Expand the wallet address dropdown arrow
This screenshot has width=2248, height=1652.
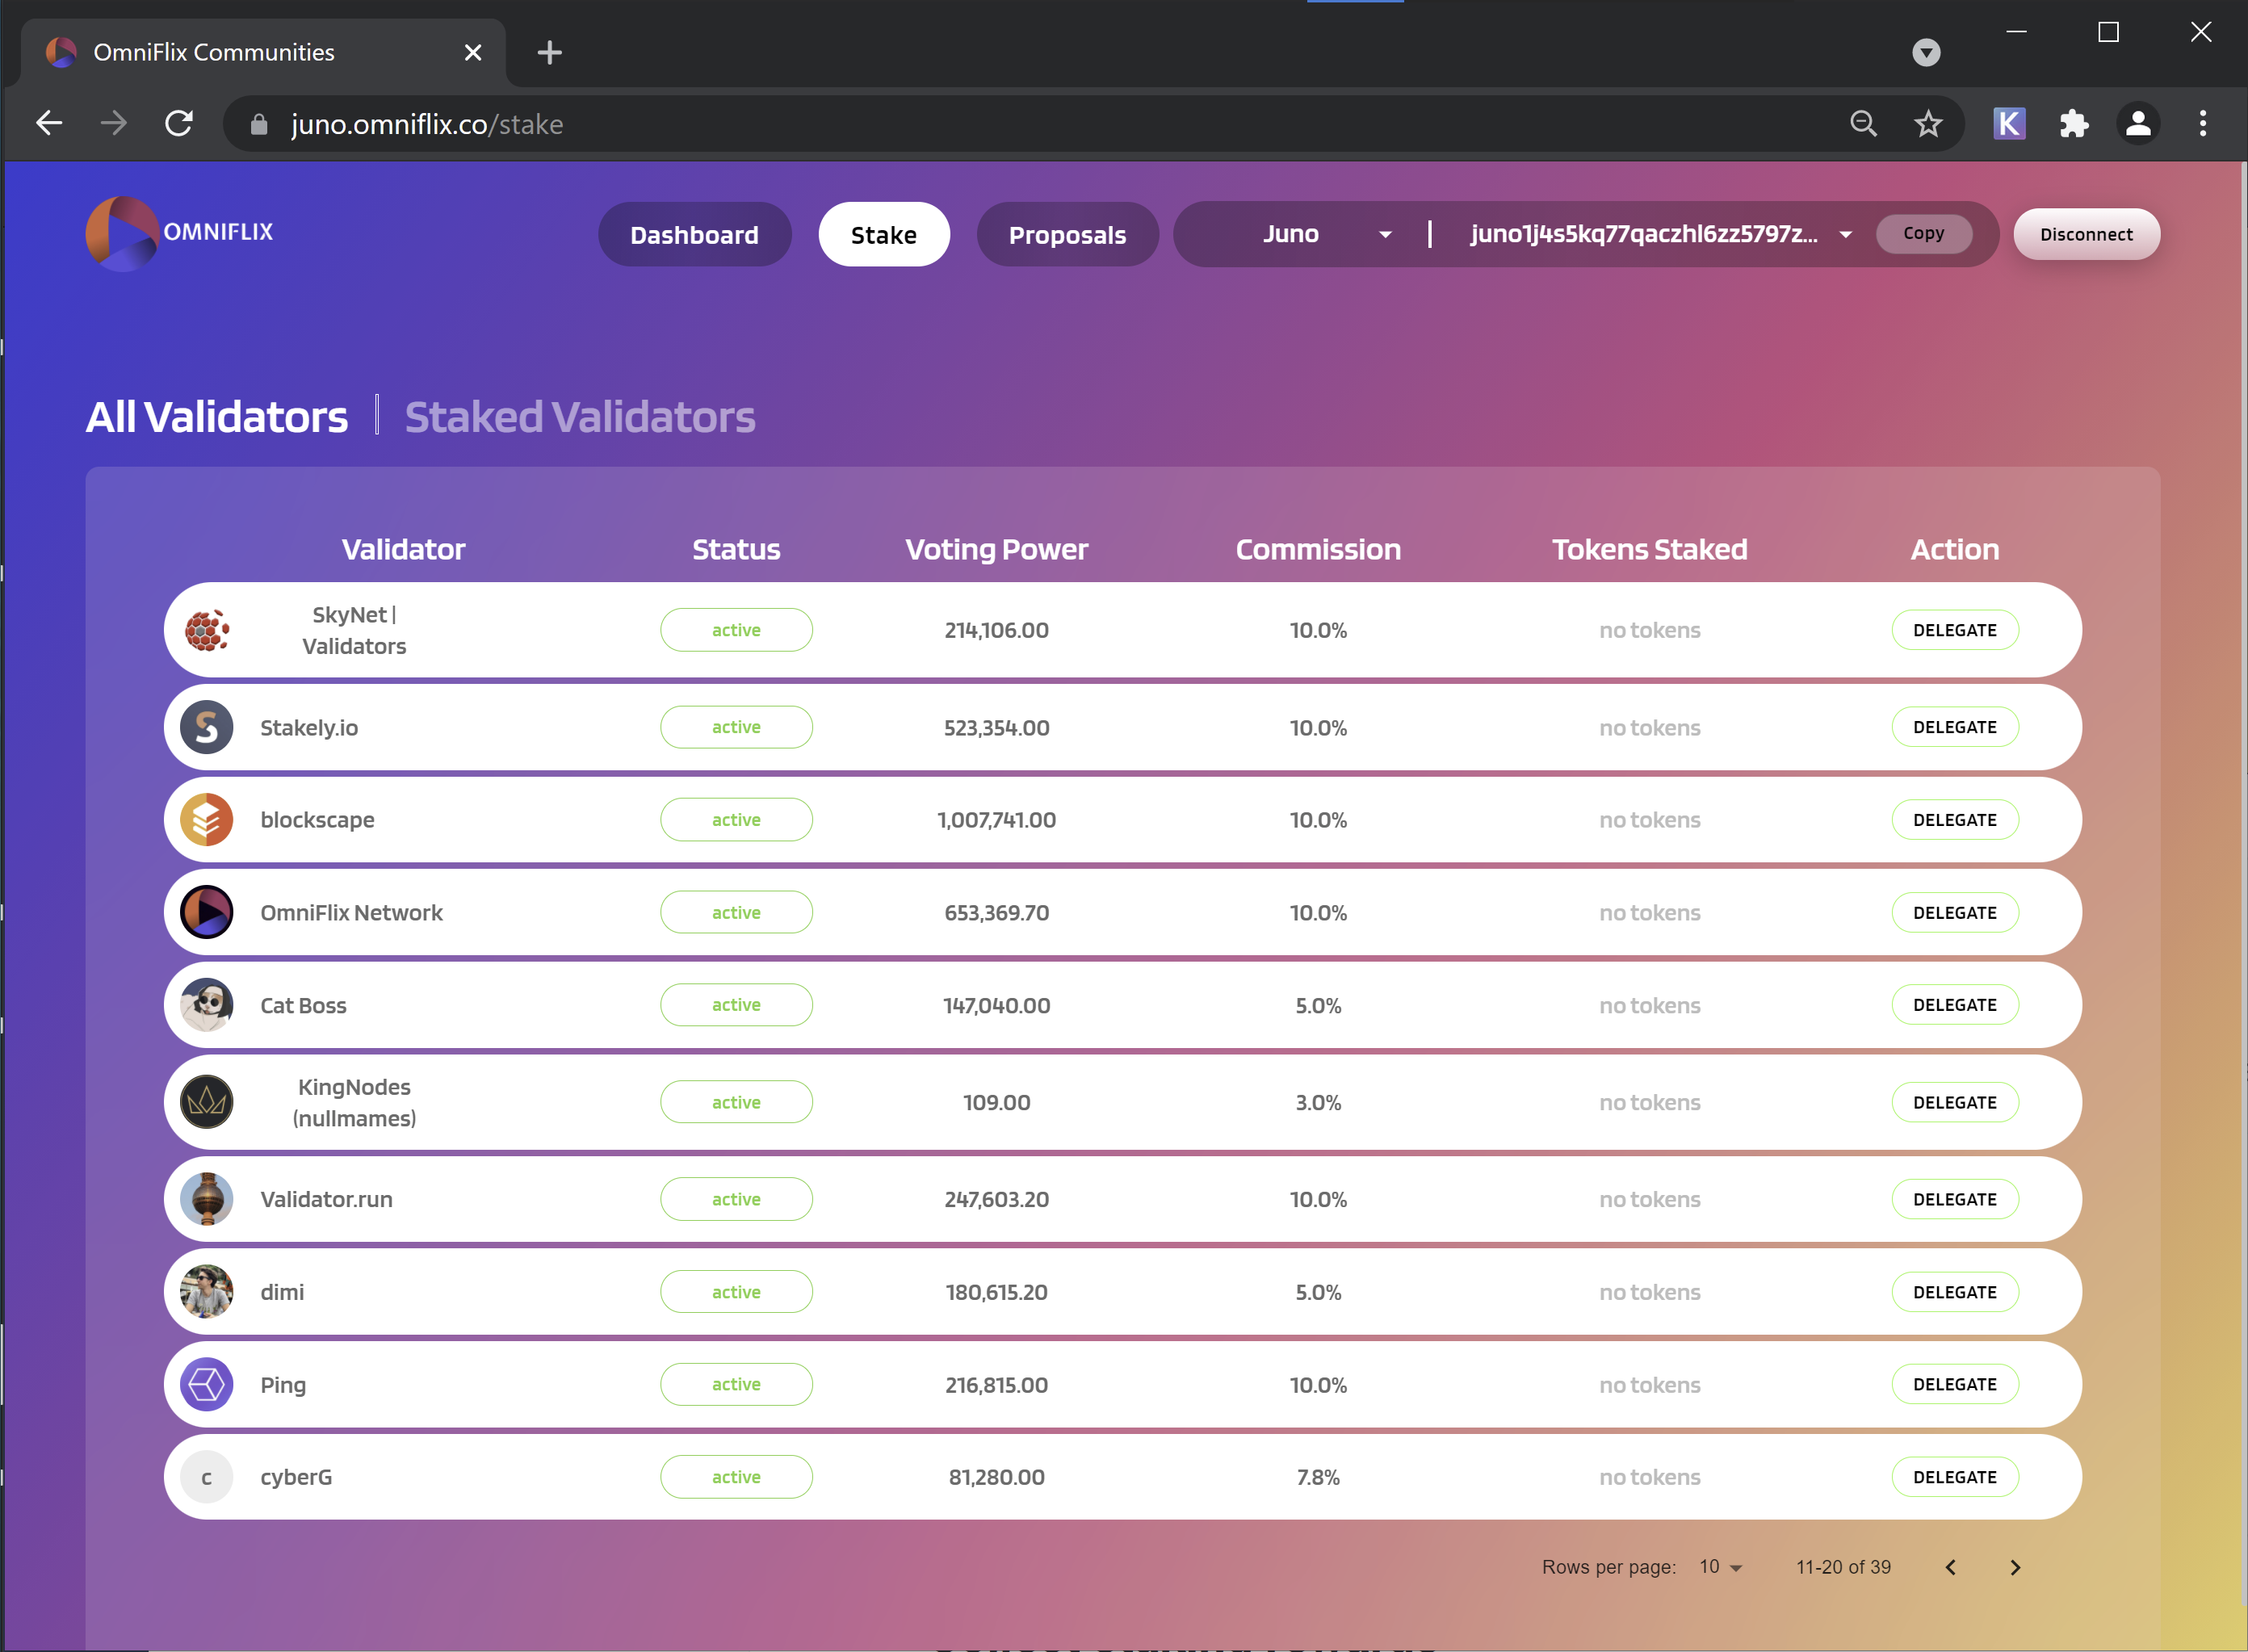[x=1846, y=235]
